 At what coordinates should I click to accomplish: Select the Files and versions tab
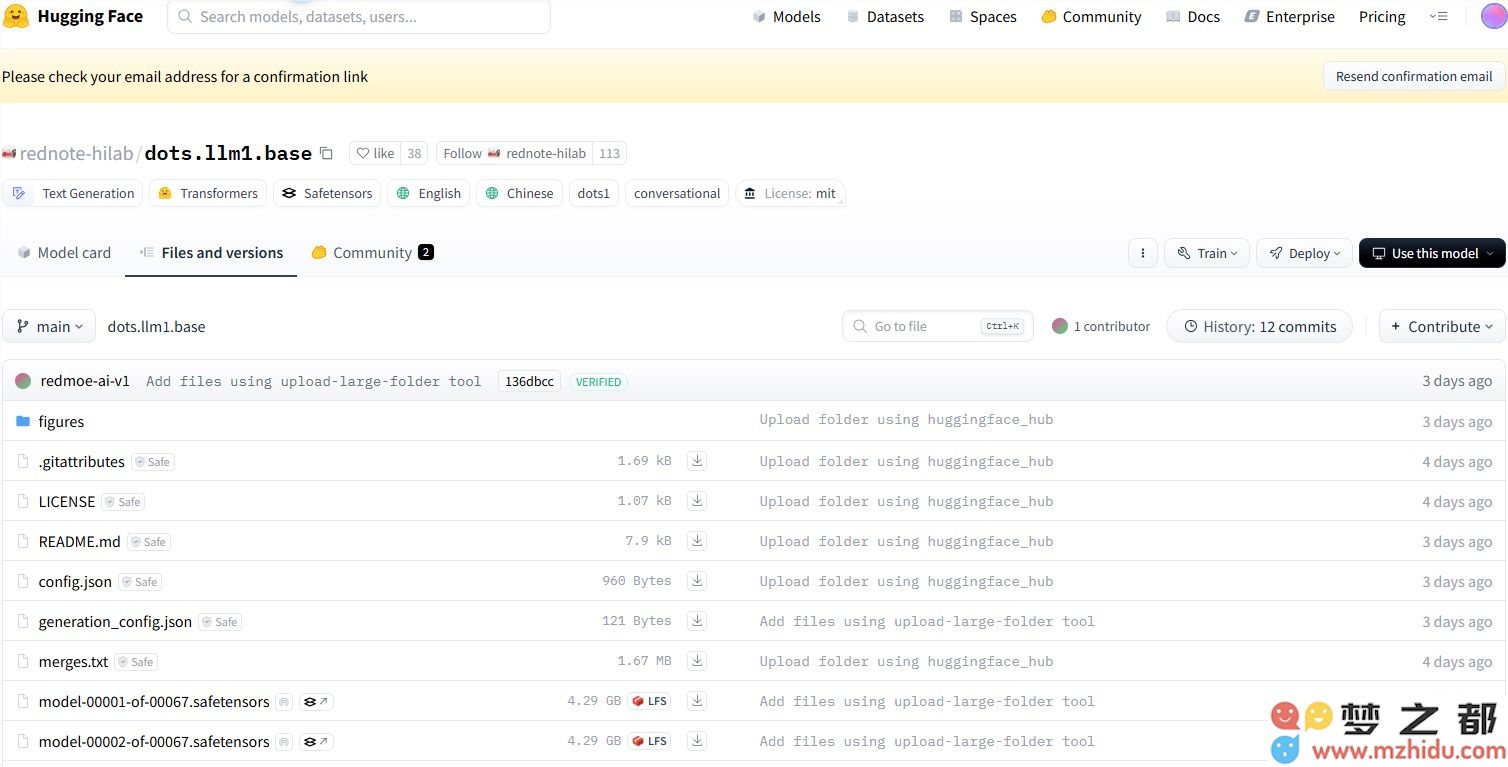click(211, 253)
